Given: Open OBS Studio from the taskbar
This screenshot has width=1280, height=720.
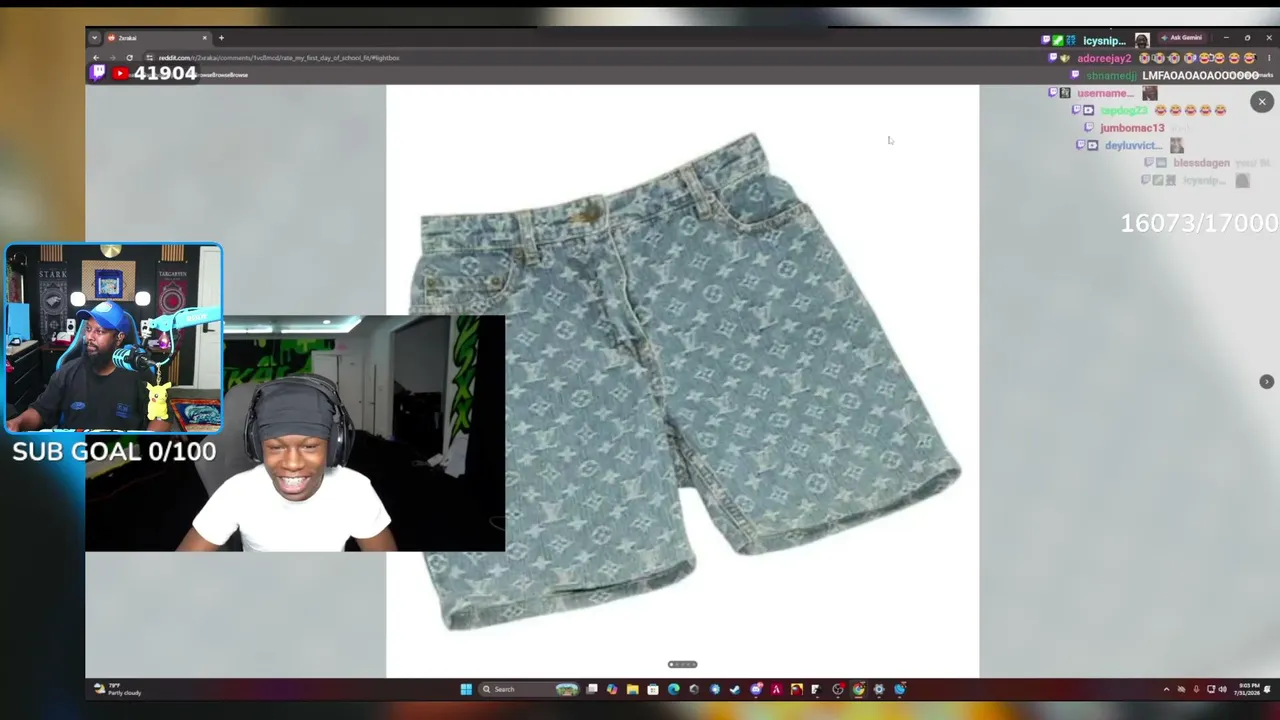Looking at the screenshot, I should 838,689.
